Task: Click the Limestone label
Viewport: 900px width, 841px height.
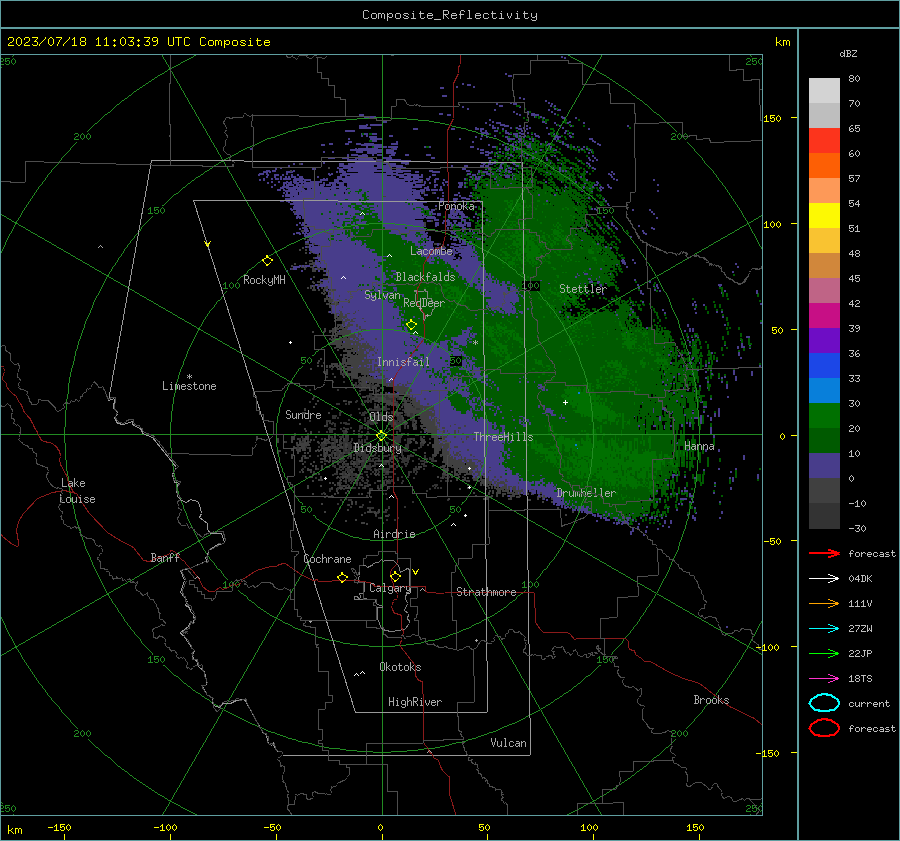Action: tap(189, 386)
